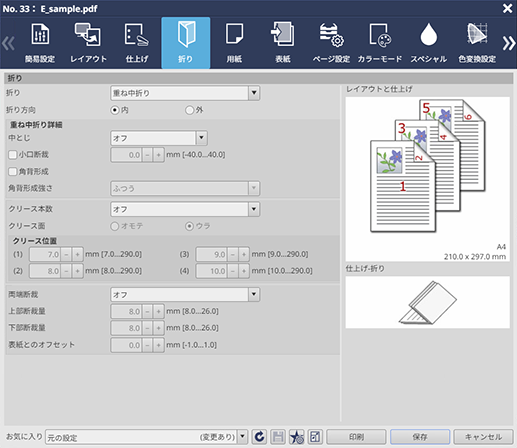Click the 印刷 print button

point(356,437)
